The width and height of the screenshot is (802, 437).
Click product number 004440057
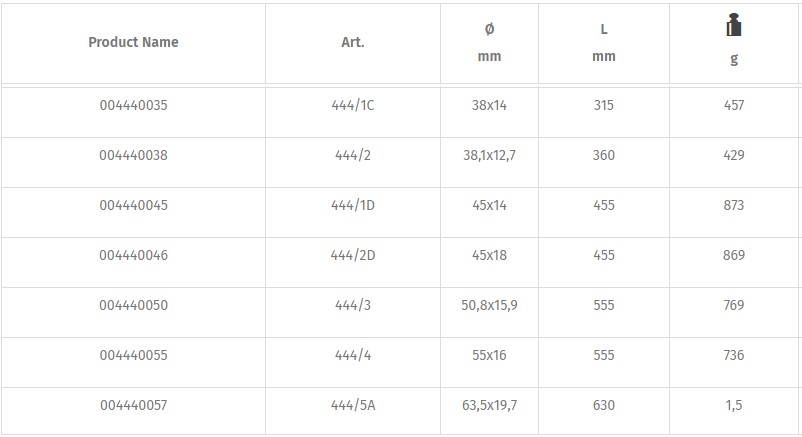(x=133, y=405)
